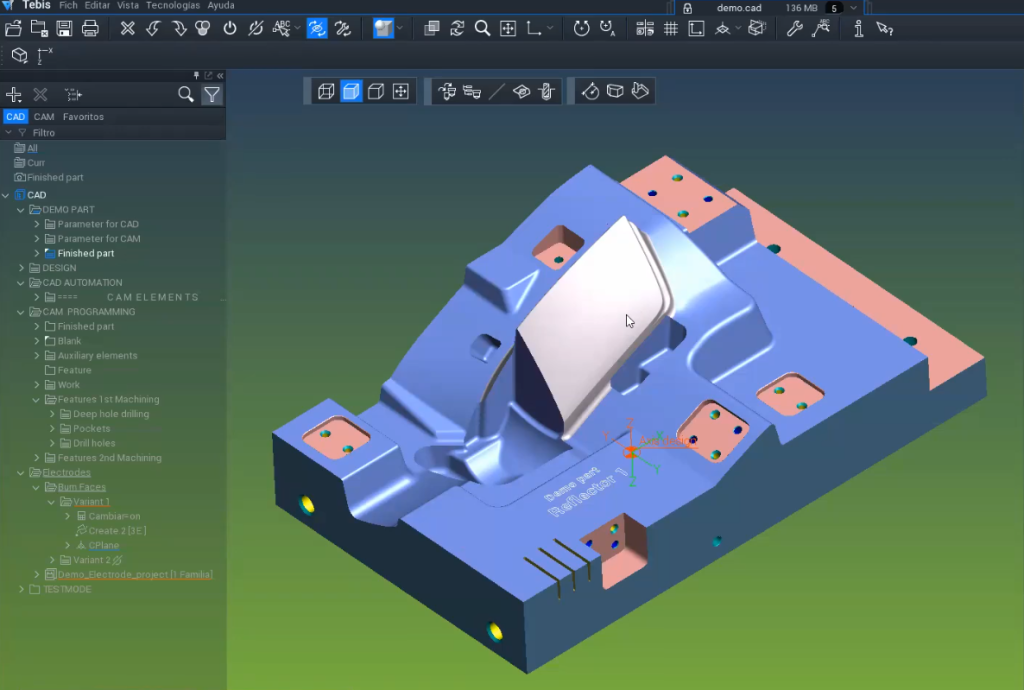Image resolution: width=1024 pixels, height=690 pixels.
Task: Activate the ABC text annotation tool
Action: tap(279, 28)
